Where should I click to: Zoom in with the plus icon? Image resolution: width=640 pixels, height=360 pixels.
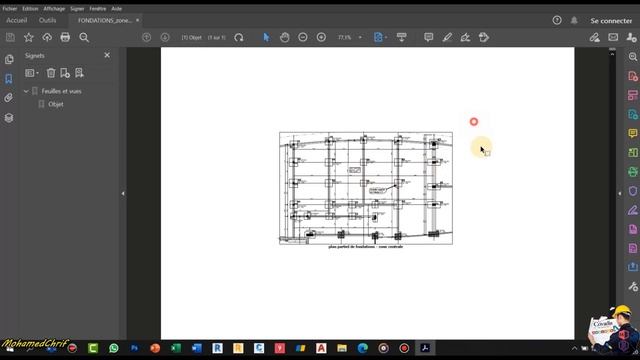click(x=322, y=38)
